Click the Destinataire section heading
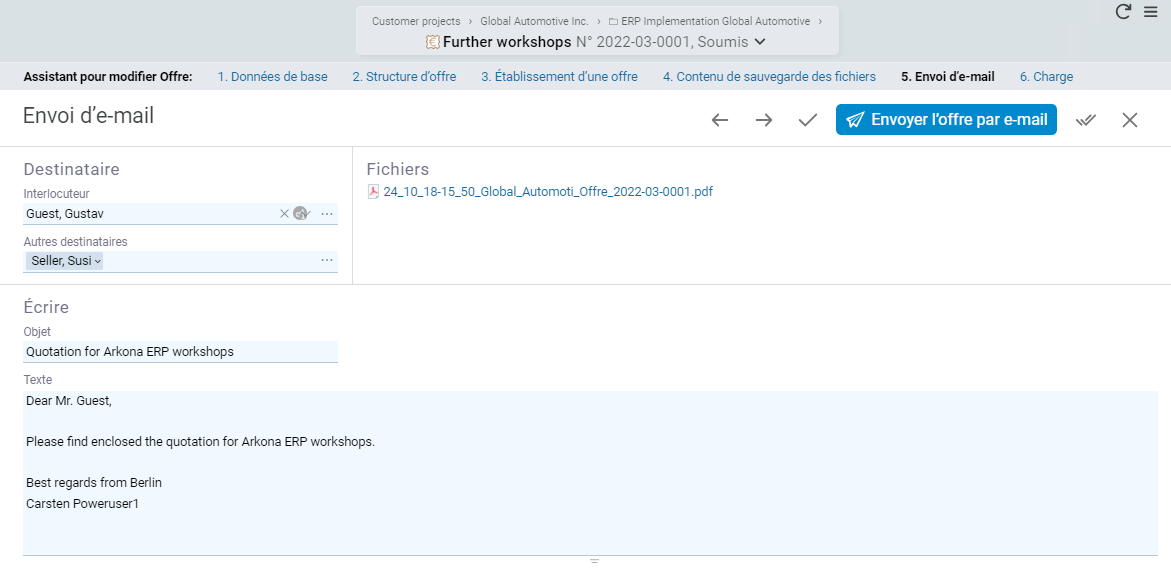This screenshot has width=1171, height=579. (x=72, y=170)
